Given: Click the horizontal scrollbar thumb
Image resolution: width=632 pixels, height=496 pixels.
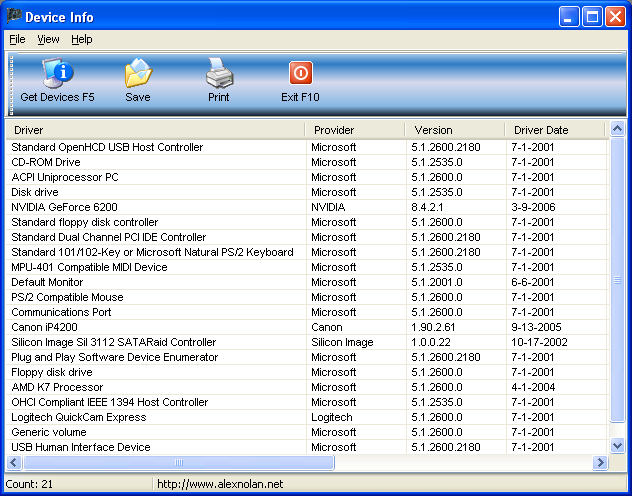Looking at the screenshot, I should pyautogui.click(x=179, y=462).
